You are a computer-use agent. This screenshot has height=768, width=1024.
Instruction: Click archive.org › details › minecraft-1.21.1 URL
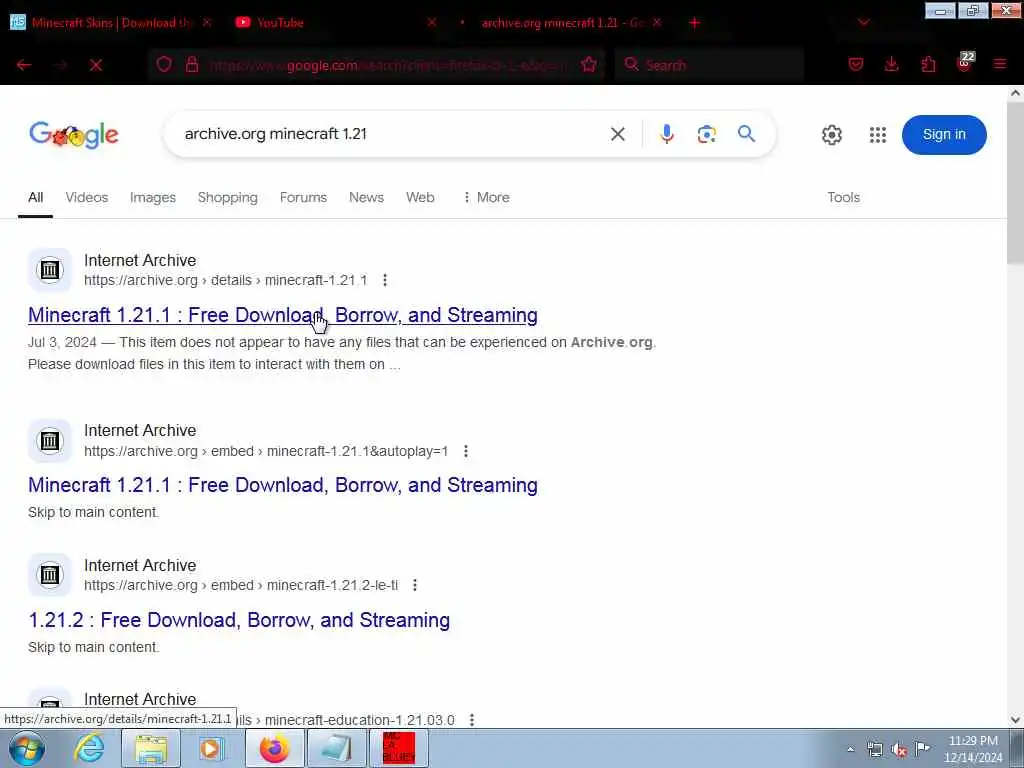point(226,280)
